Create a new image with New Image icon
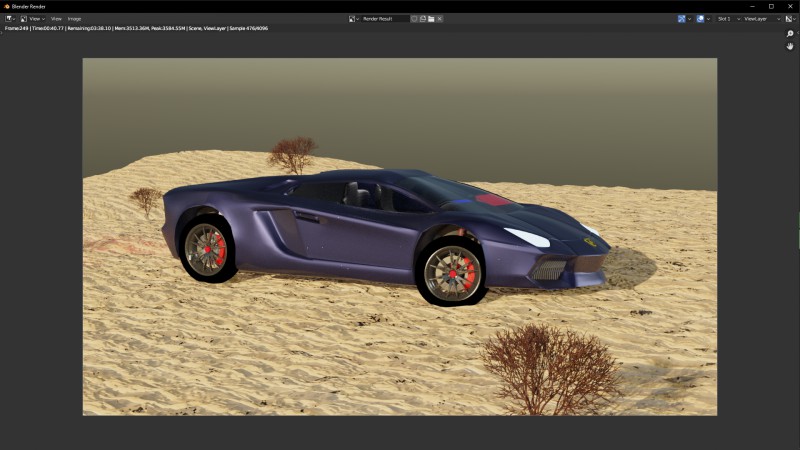Viewport: 800px width, 450px height. click(422, 19)
